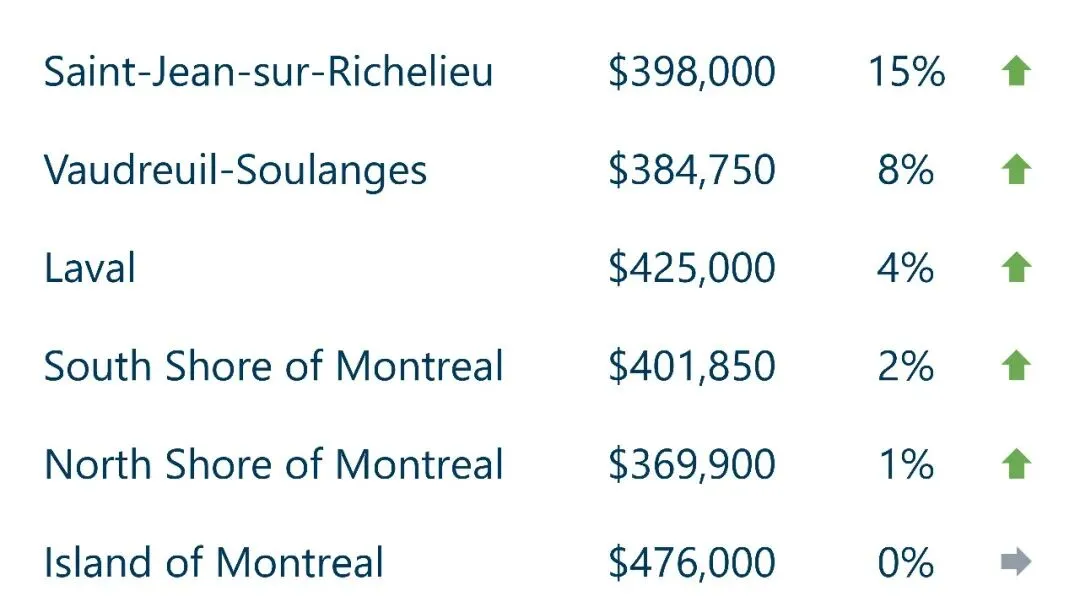Open the Laval region entry
Viewport: 1080px width, 613px height.
click(x=90, y=268)
